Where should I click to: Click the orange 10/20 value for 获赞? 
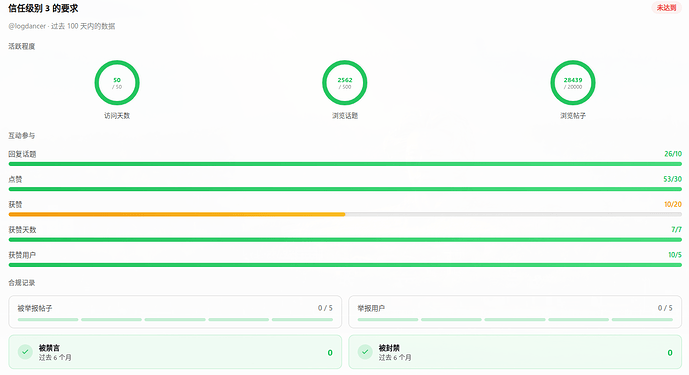click(x=673, y=204)
